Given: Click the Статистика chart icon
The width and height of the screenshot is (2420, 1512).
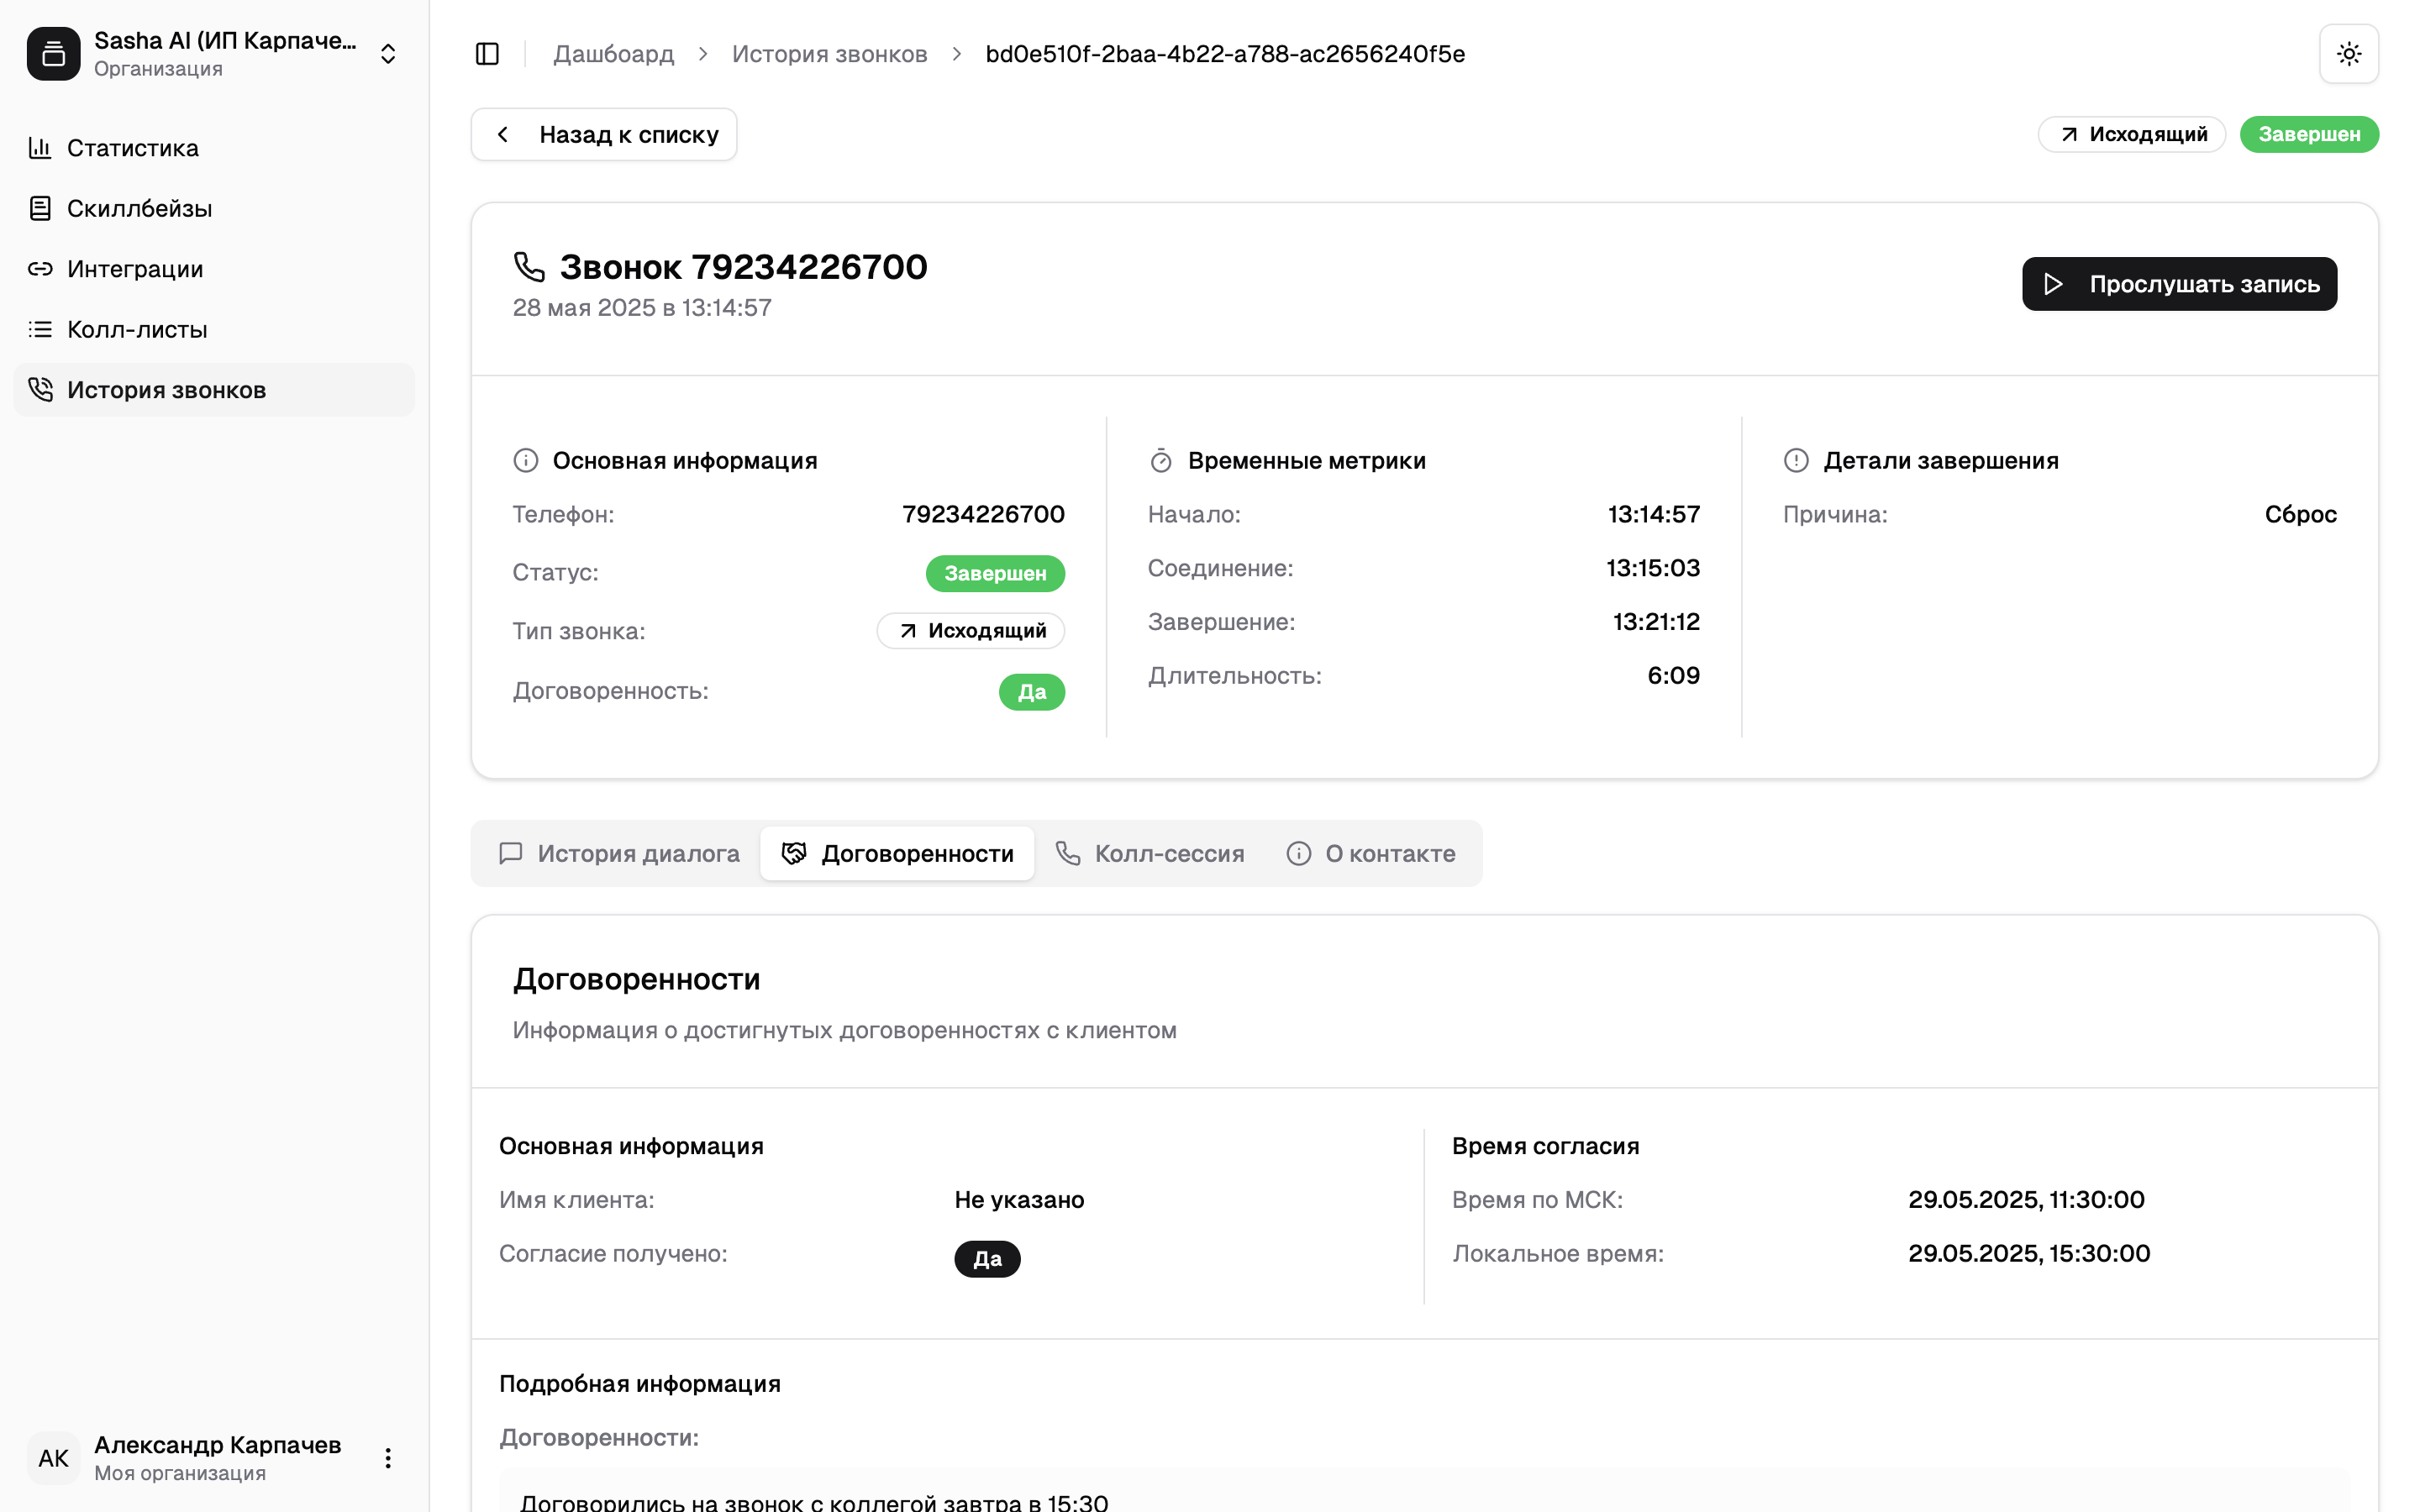Looking at the screenshot, I should (x=40, y=148).
